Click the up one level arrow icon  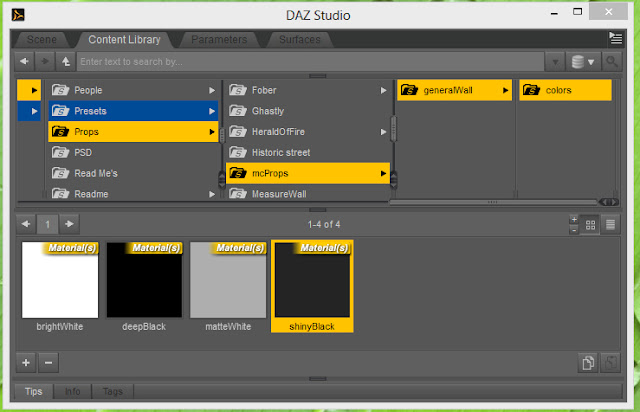65,61
